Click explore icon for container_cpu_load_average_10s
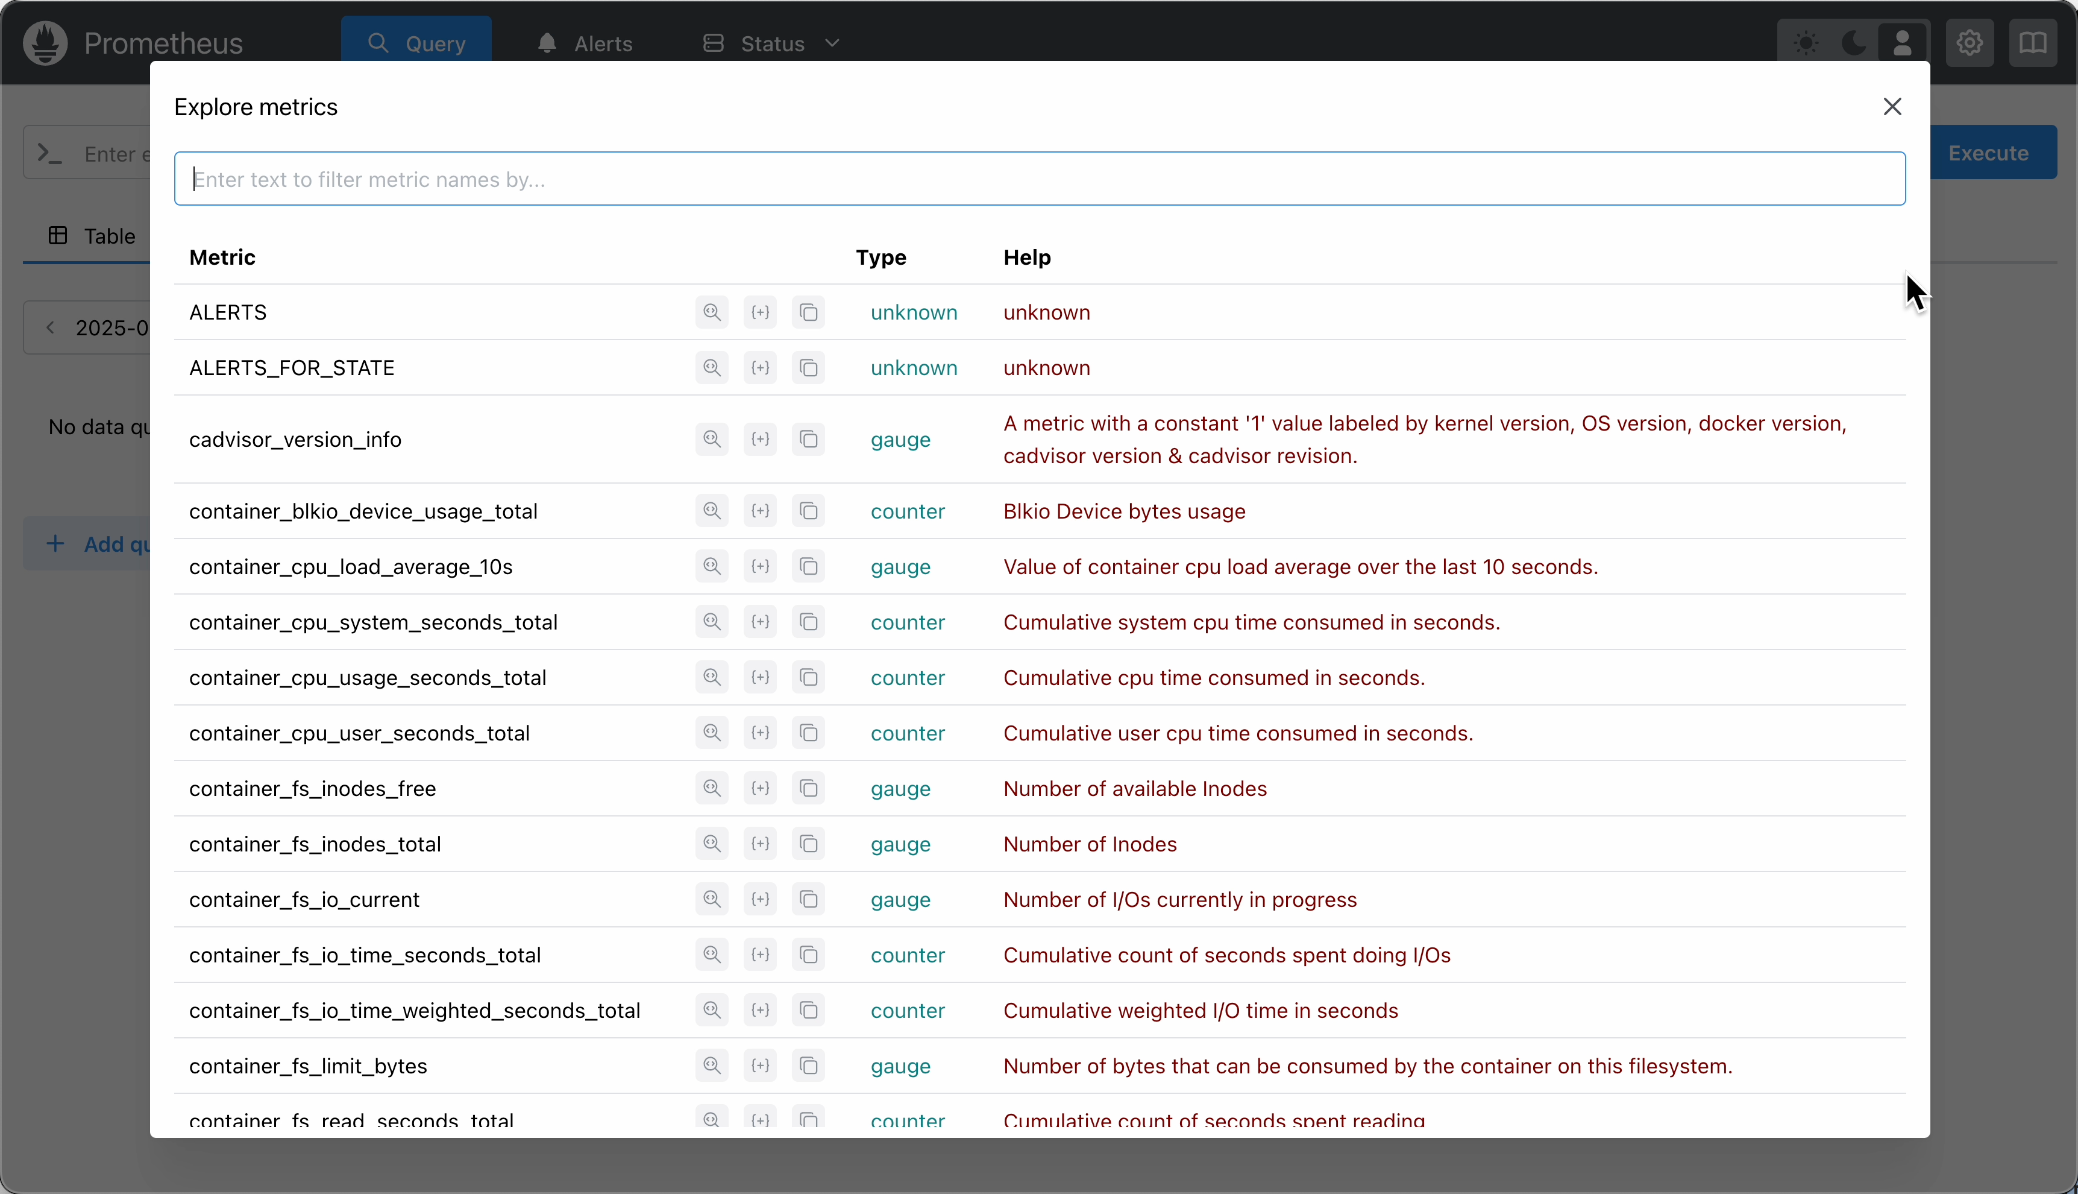2078x1194 pixels. [711, 567]
